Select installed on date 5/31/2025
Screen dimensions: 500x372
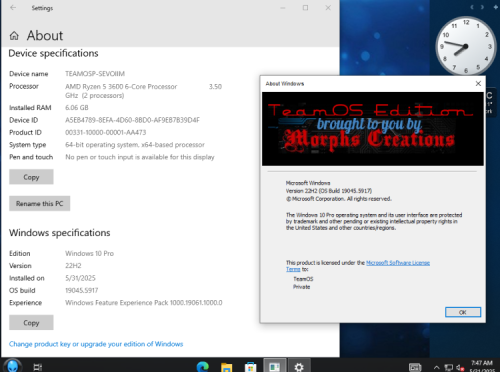pos(80,278)
